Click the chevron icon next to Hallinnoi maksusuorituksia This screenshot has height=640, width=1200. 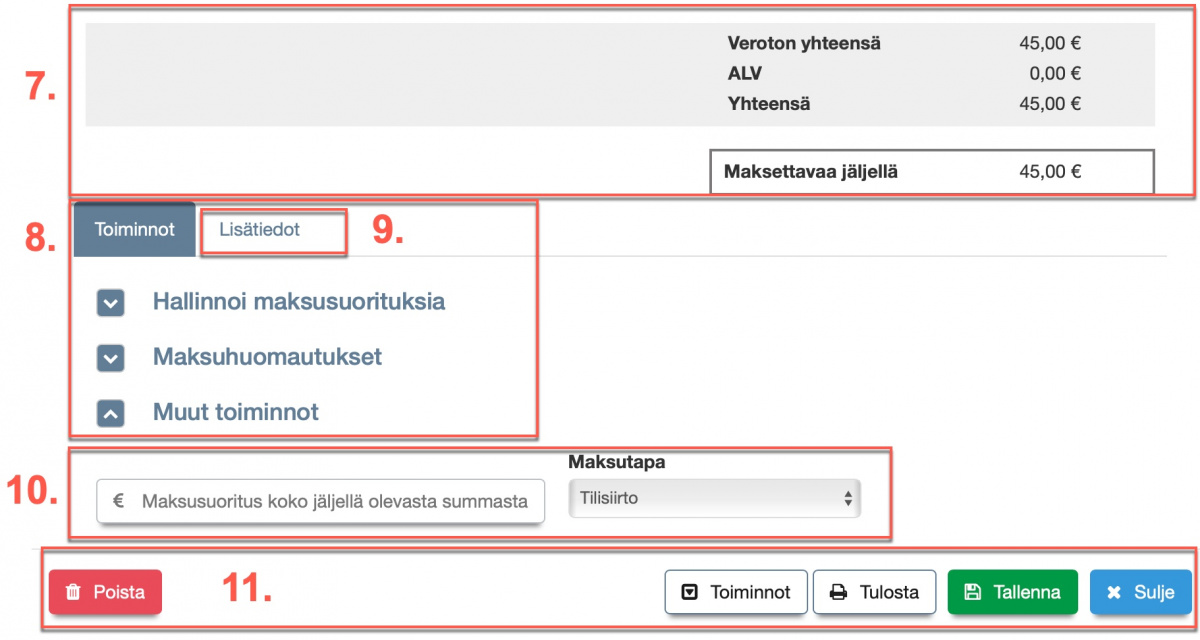[x=110, y=302]
